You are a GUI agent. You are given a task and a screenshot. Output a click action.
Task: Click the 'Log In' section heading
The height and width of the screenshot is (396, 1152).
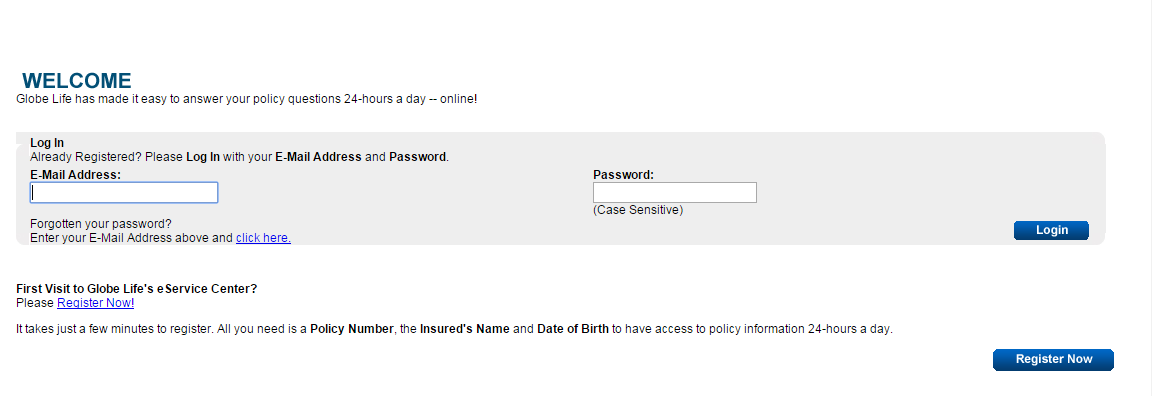[47, 143]
